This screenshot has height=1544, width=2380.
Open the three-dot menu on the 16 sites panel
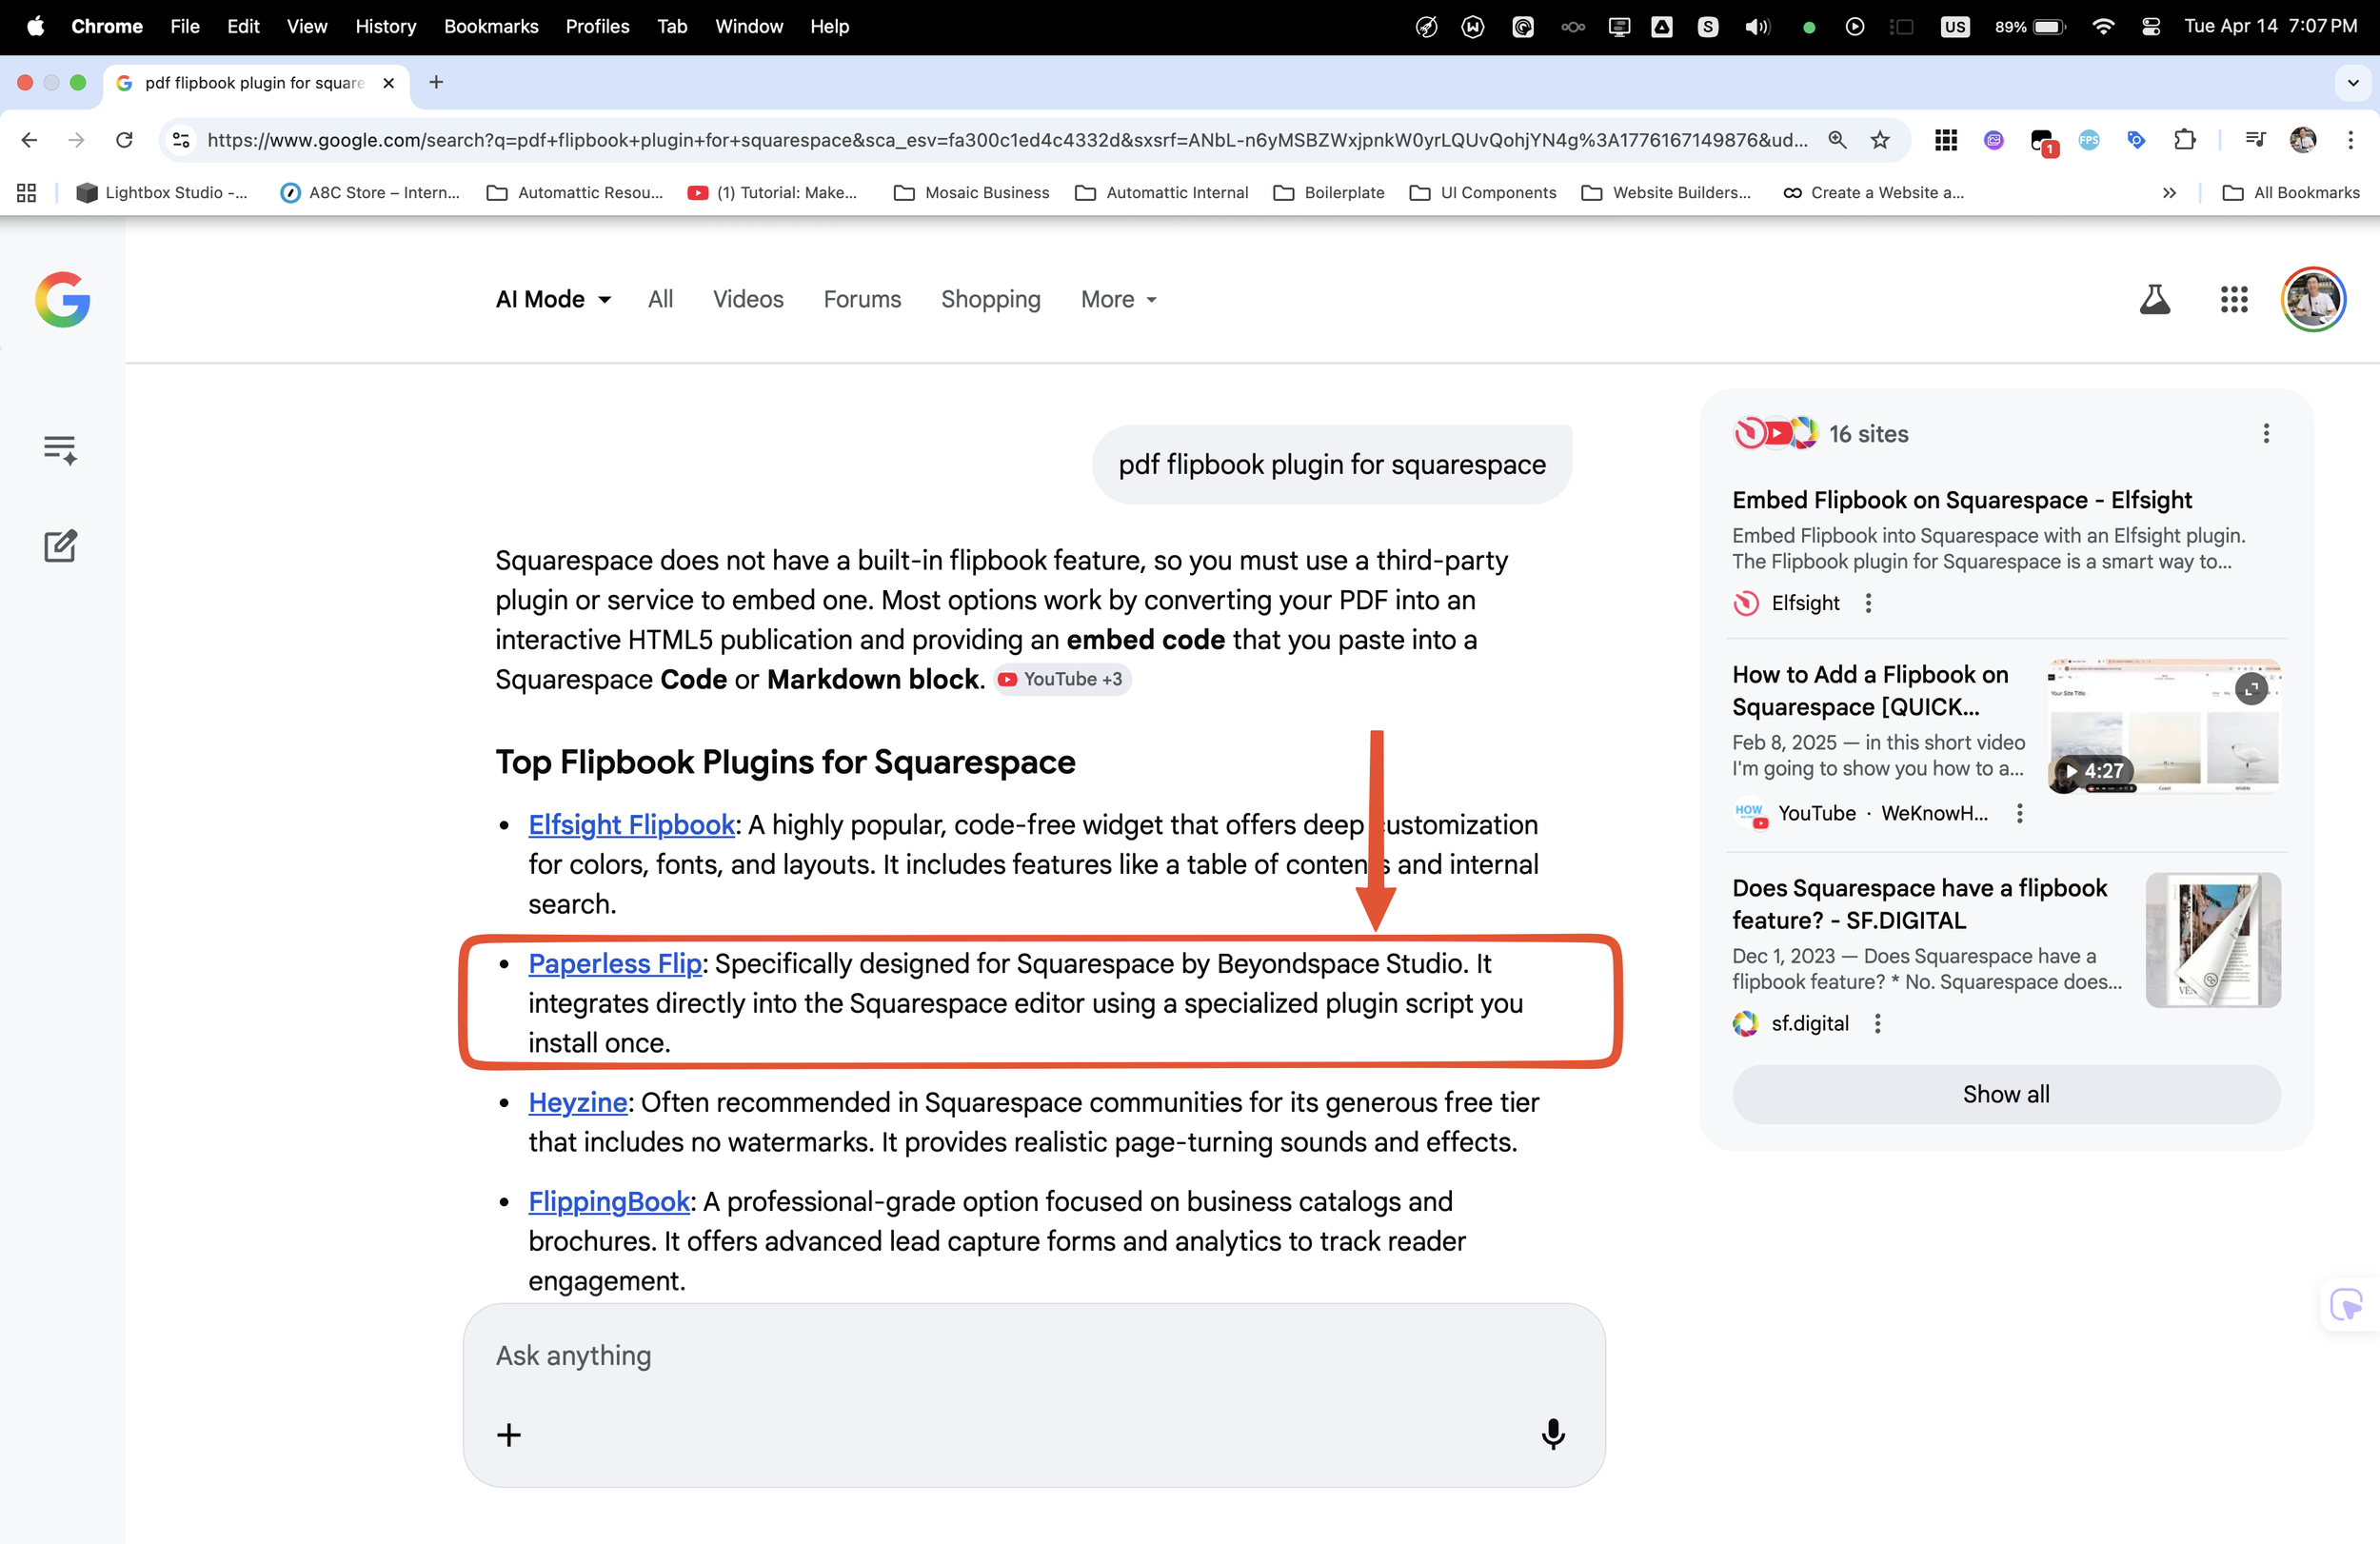(x=2265, y=433)
